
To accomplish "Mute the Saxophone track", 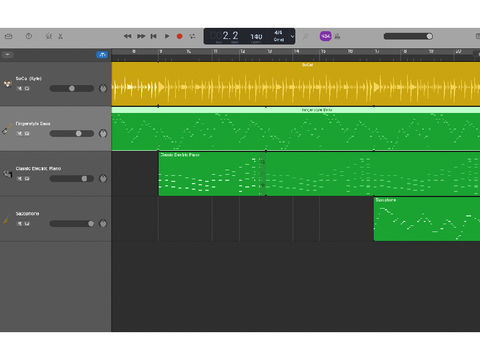I will pyautogui.click(x=20, y=224).
